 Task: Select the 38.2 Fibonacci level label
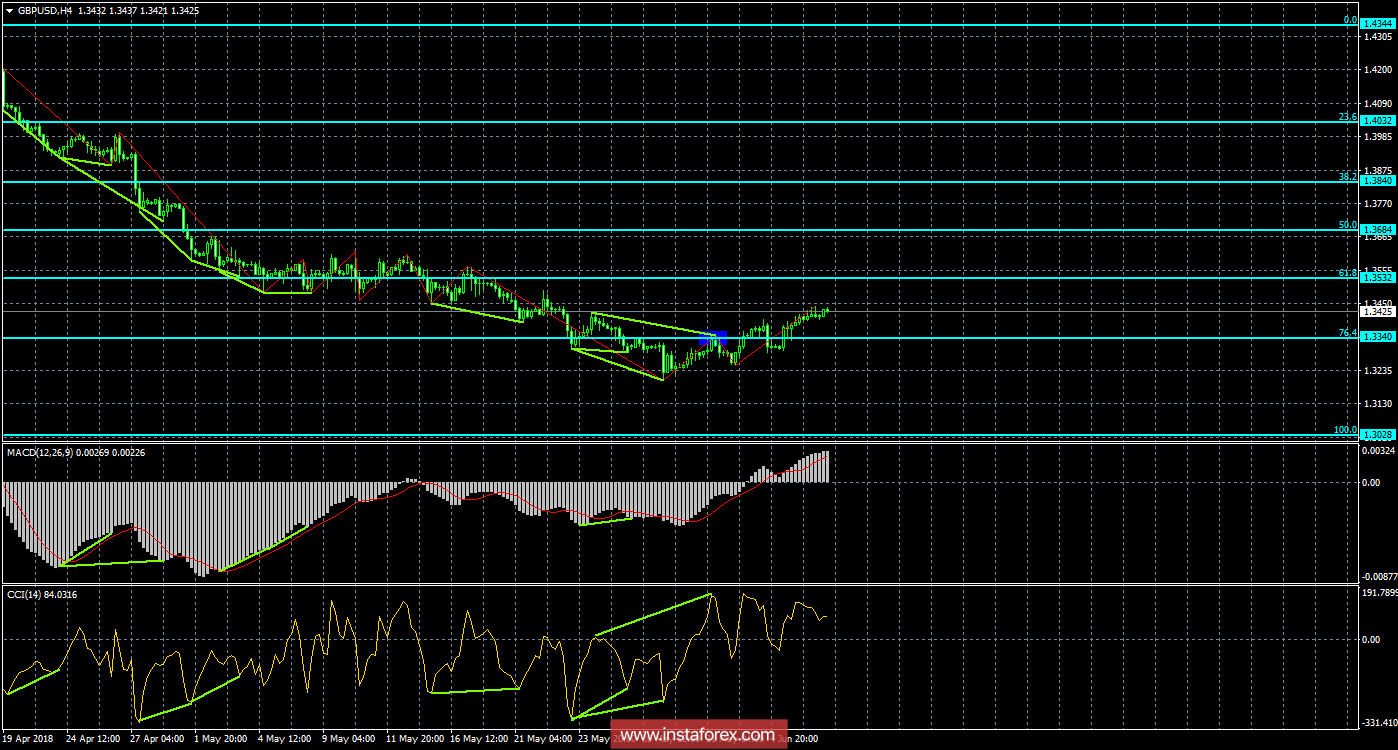click(x=1348, y=177)
